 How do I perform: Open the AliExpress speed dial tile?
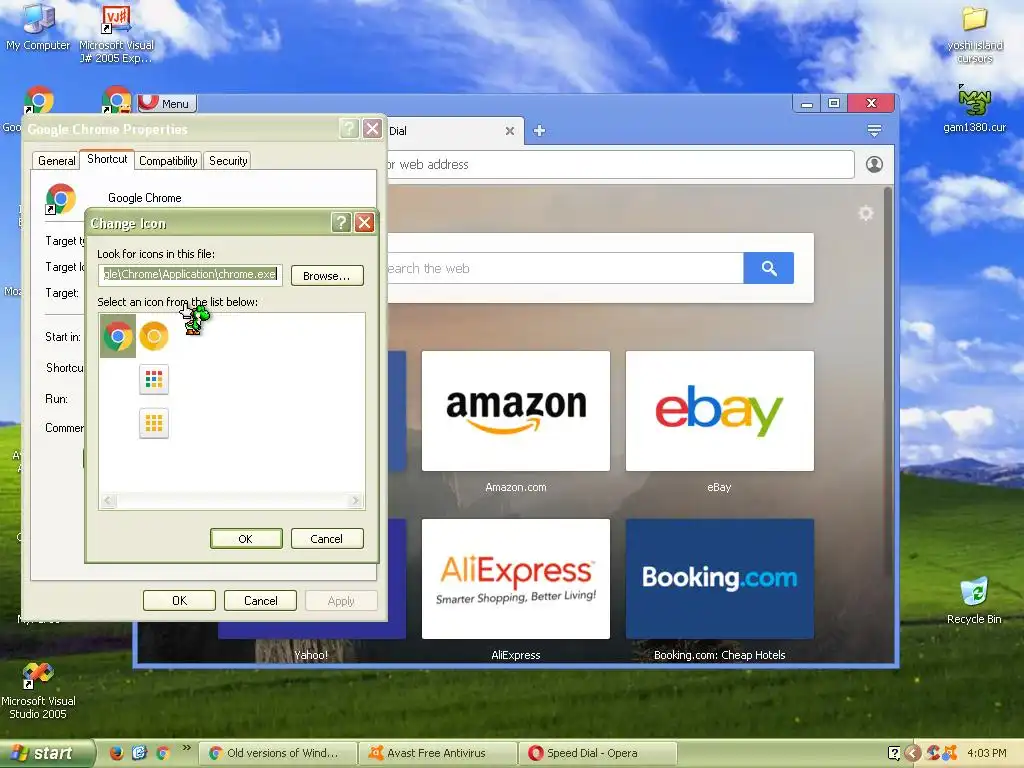(x=516, y=579)
